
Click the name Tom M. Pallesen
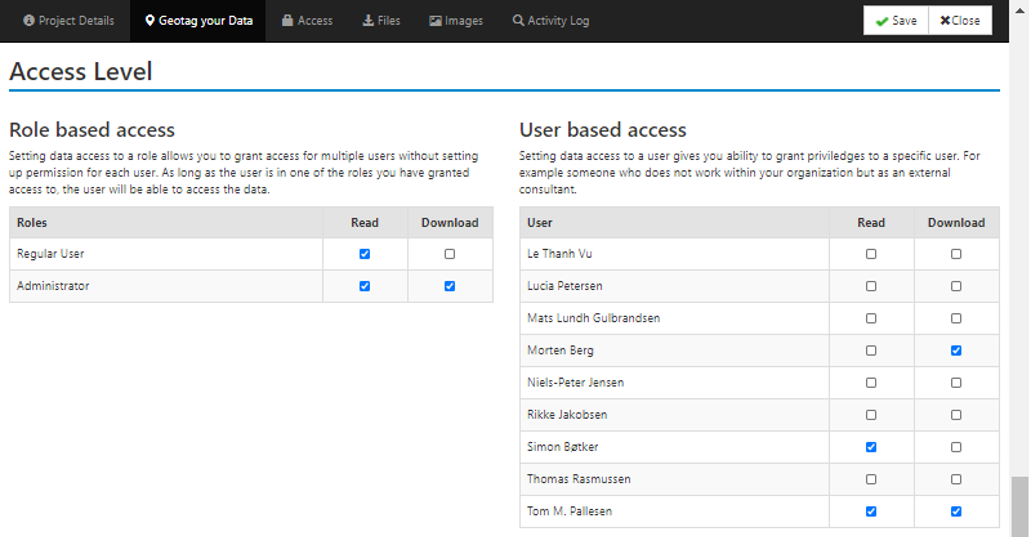coord(570,511)
